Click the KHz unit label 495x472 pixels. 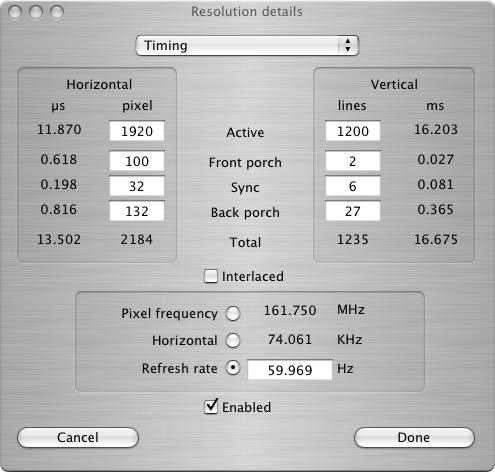[350, 340]
